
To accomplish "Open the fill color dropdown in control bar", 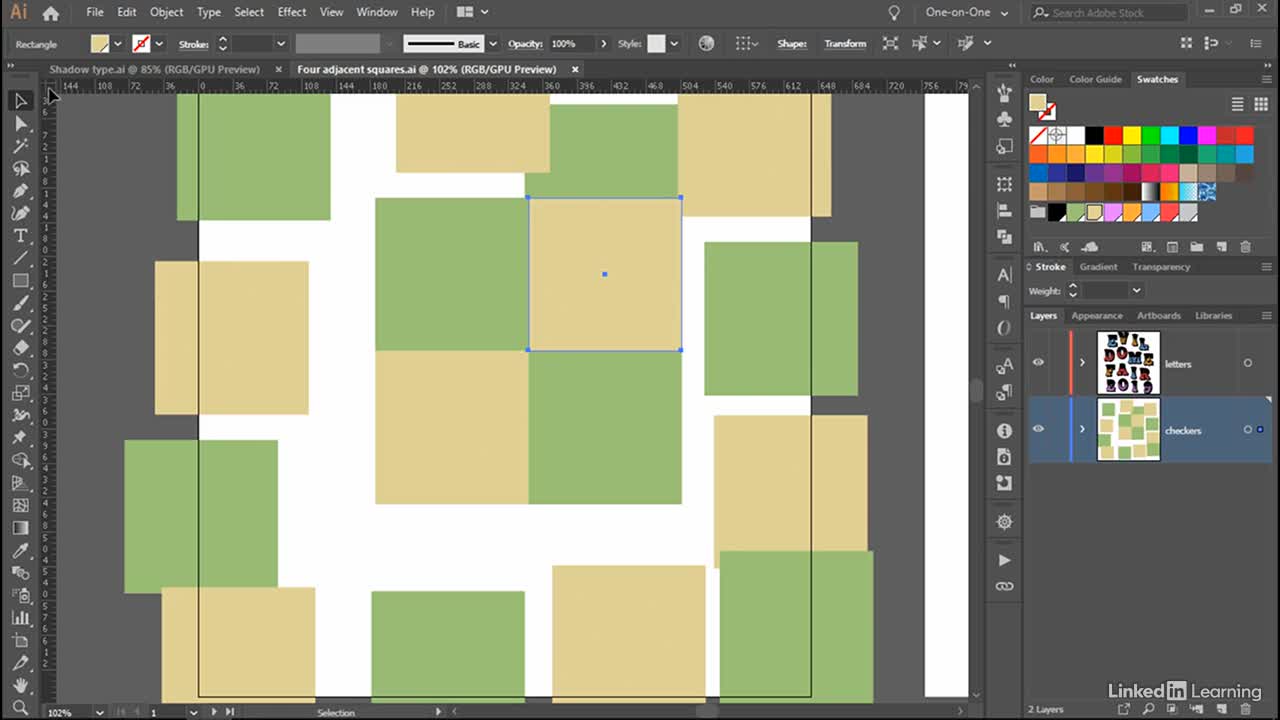I will click(117, 44).
